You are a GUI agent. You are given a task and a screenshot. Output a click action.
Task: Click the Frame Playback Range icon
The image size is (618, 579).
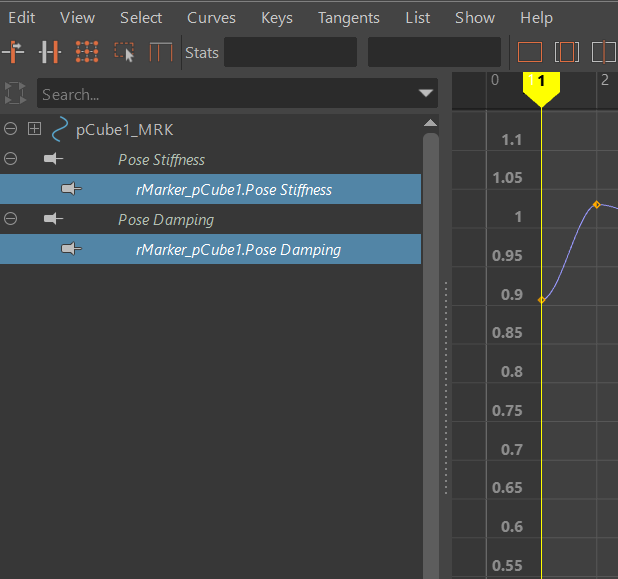pos(567,52)
